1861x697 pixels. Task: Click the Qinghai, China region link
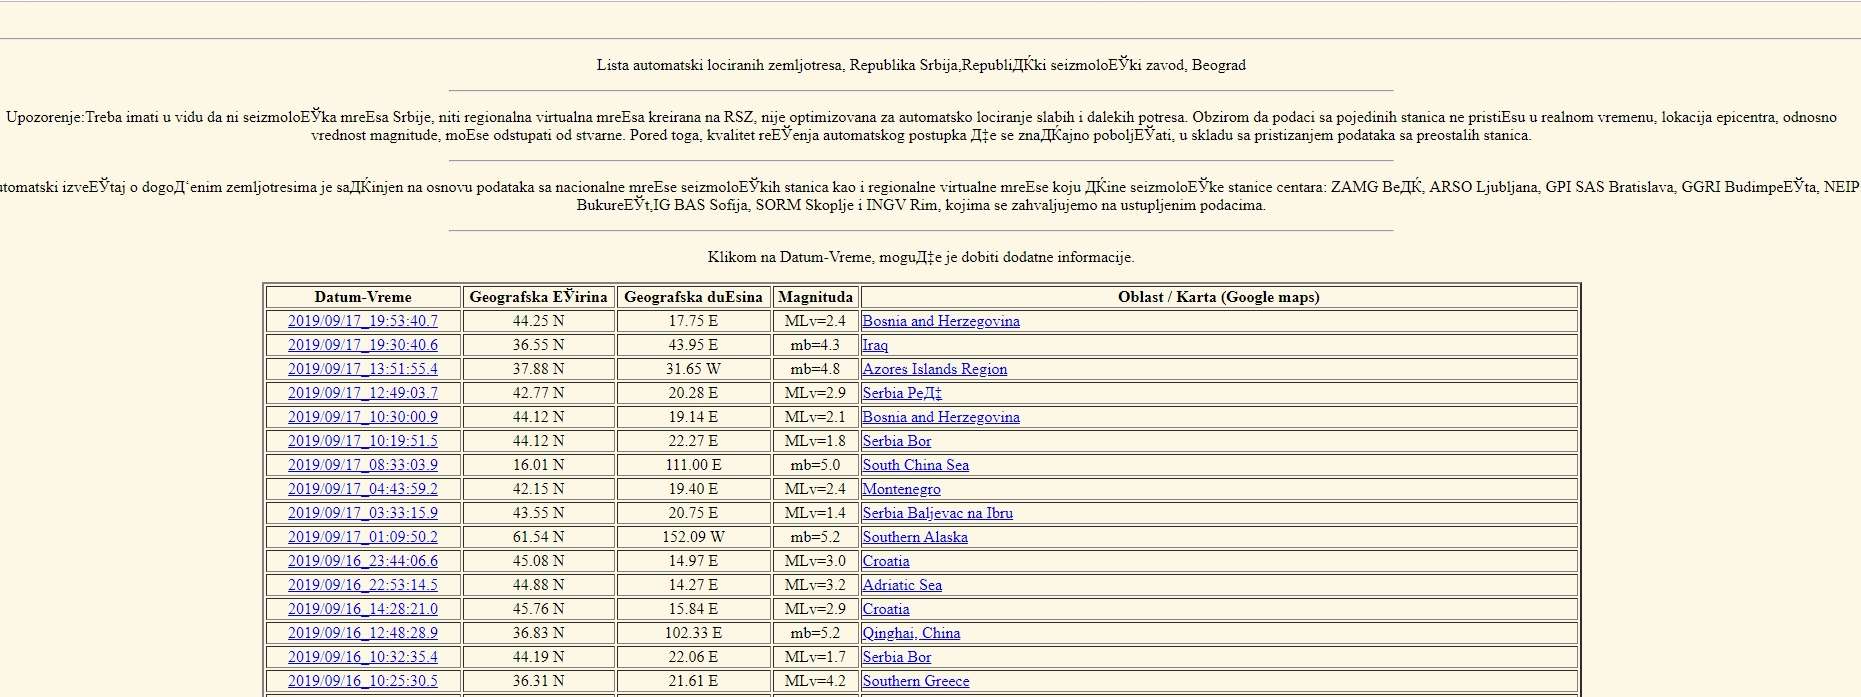click(911, 633)
